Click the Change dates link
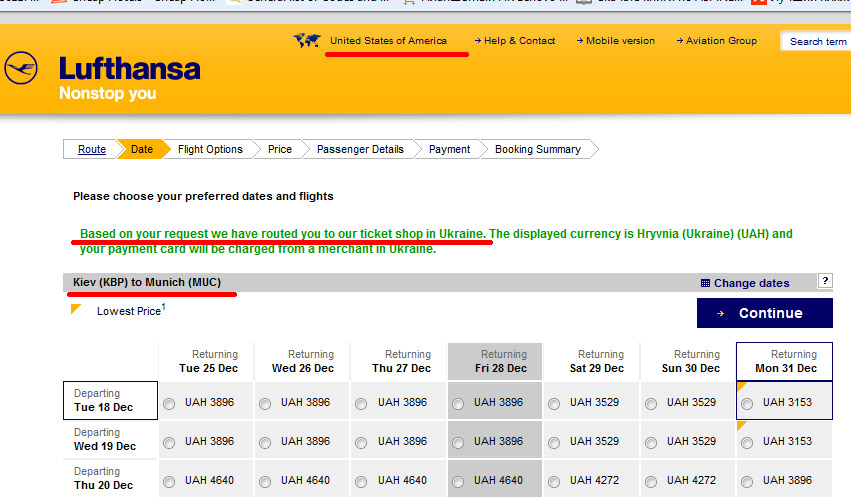851x497 pixels. pos(751,283)
